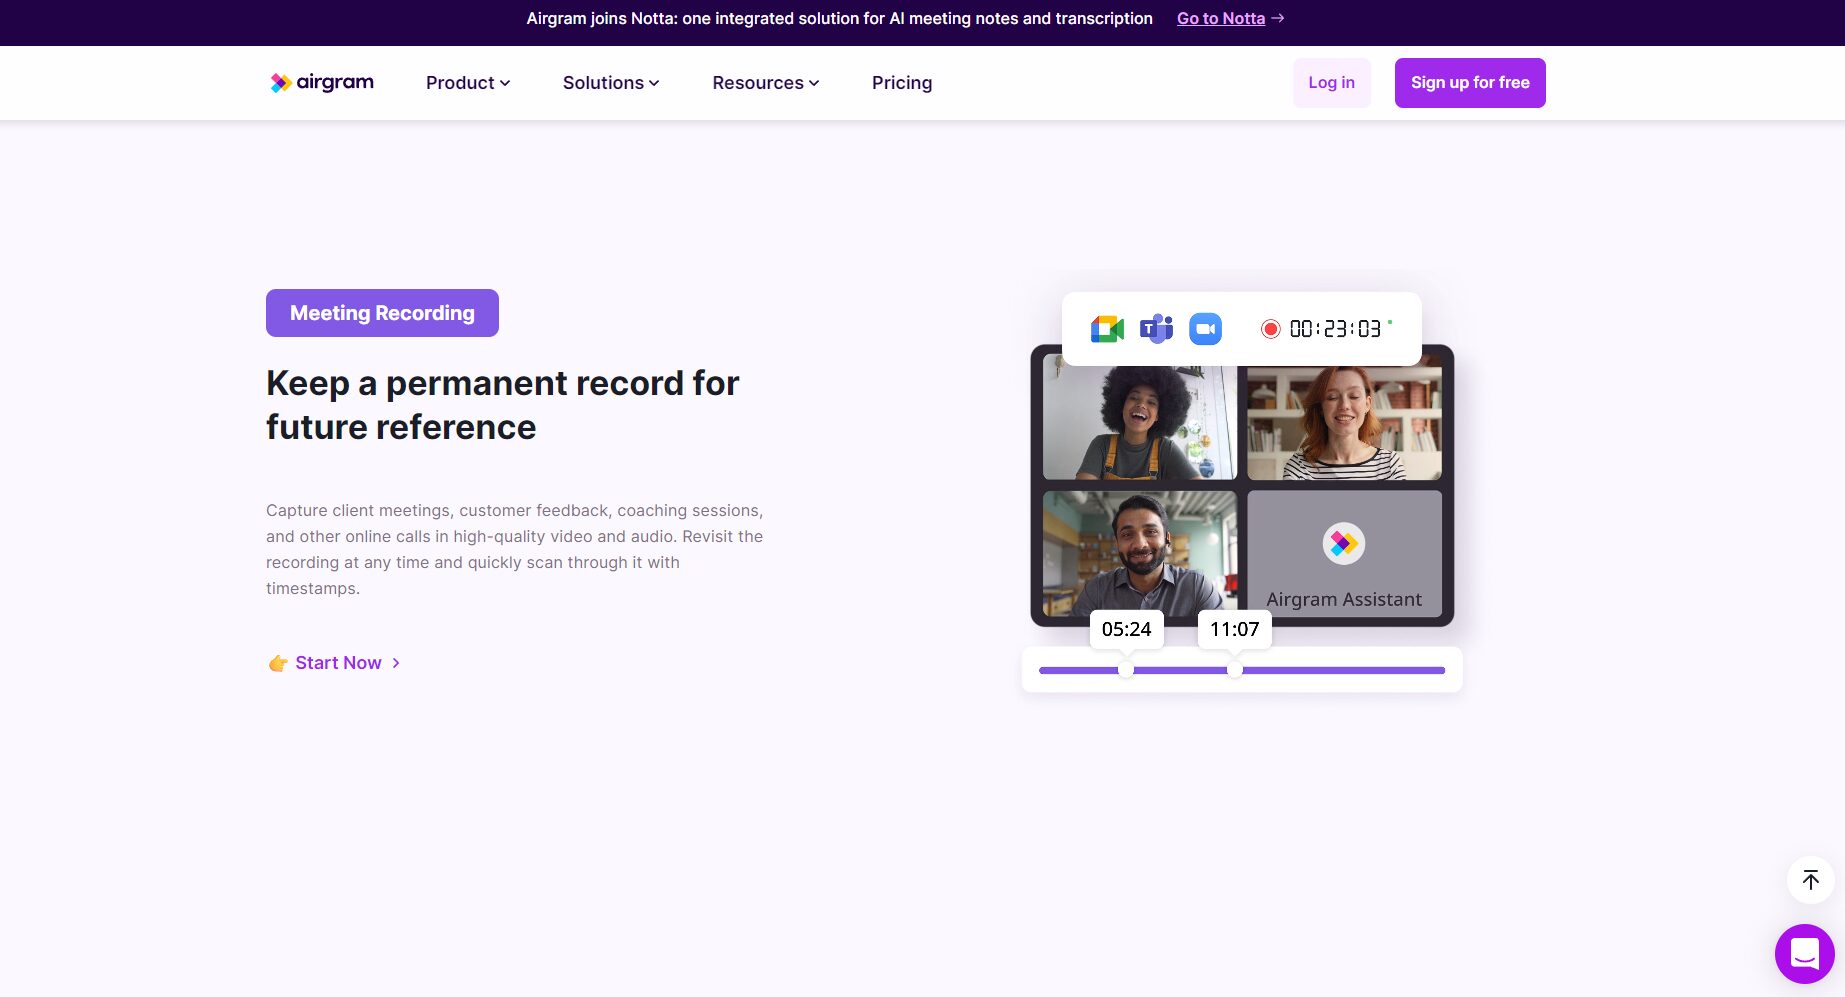Expand the Solutions dropdown menu
Viewport: 1845px width, 997px height.
(x=610, y=83)
